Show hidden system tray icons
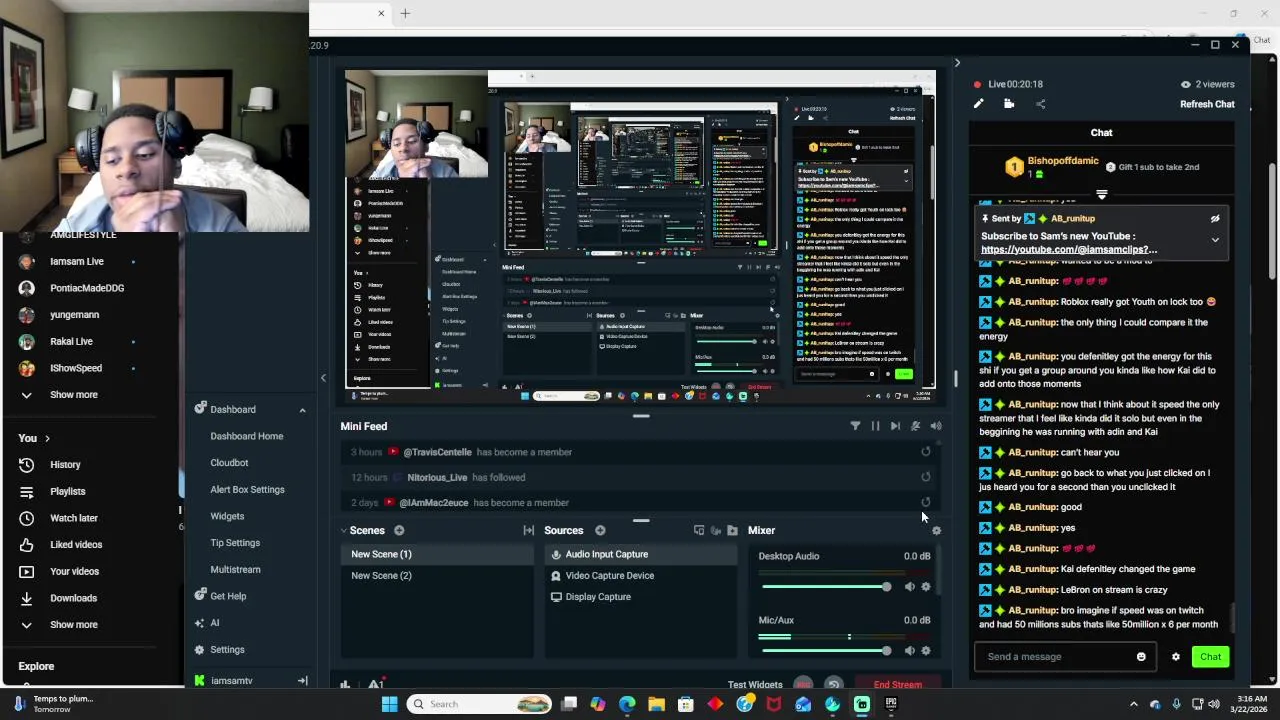Image resolution: width=1280 pixels, height=720 pixels. point(1133,704)
